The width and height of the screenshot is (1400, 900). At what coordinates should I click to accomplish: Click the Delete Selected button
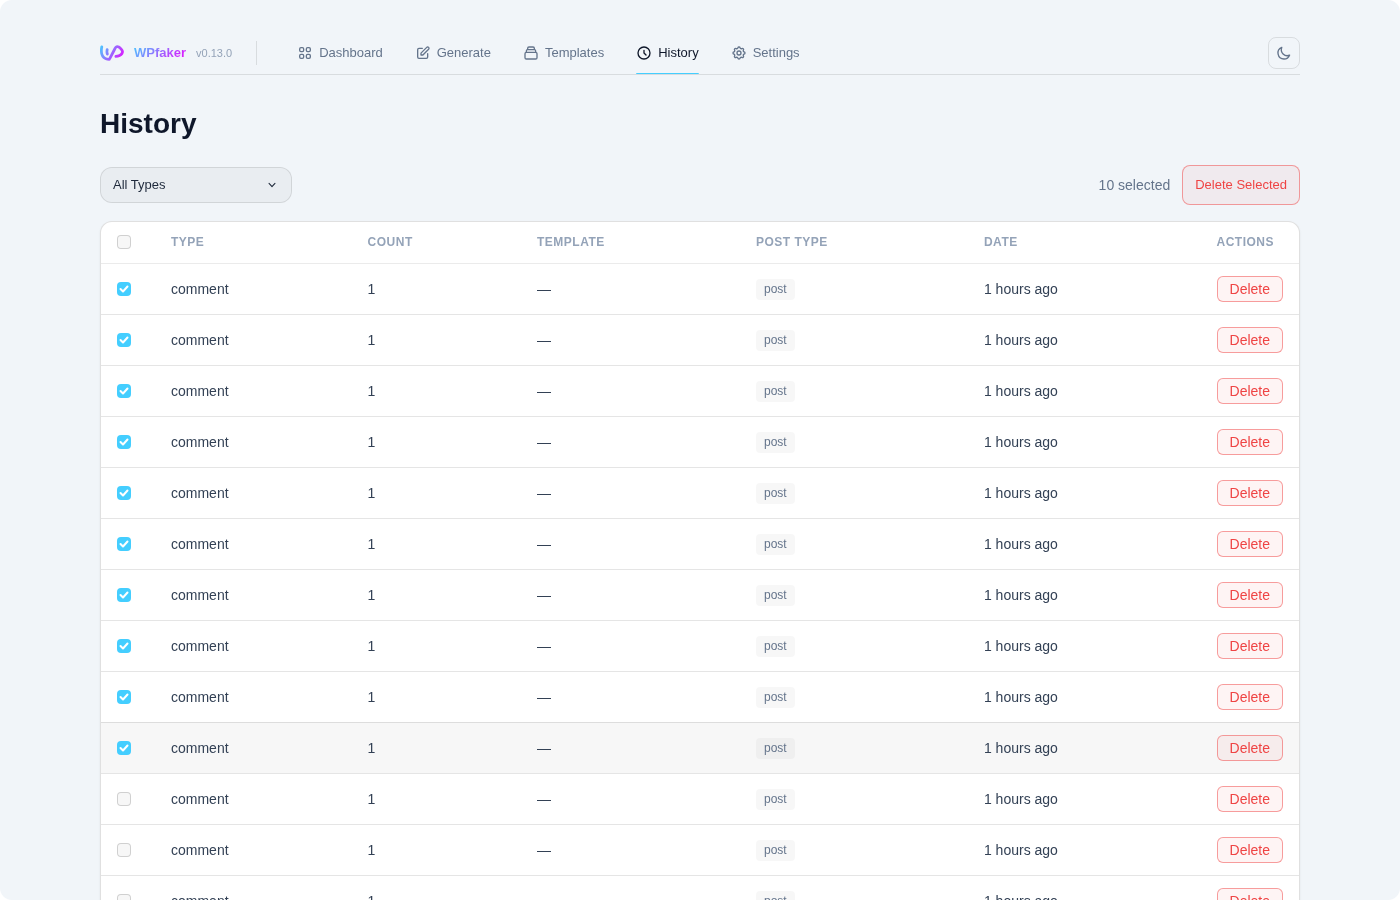(1240, 185)
